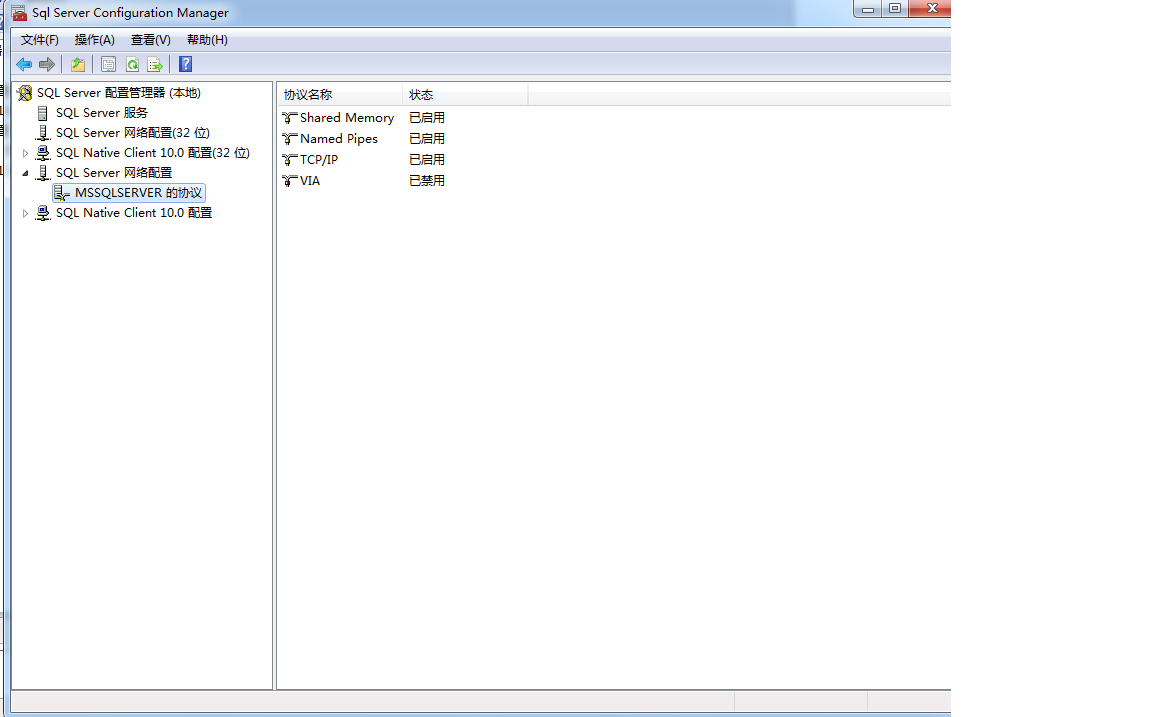Select TCP/IP protocol icon

289,159
